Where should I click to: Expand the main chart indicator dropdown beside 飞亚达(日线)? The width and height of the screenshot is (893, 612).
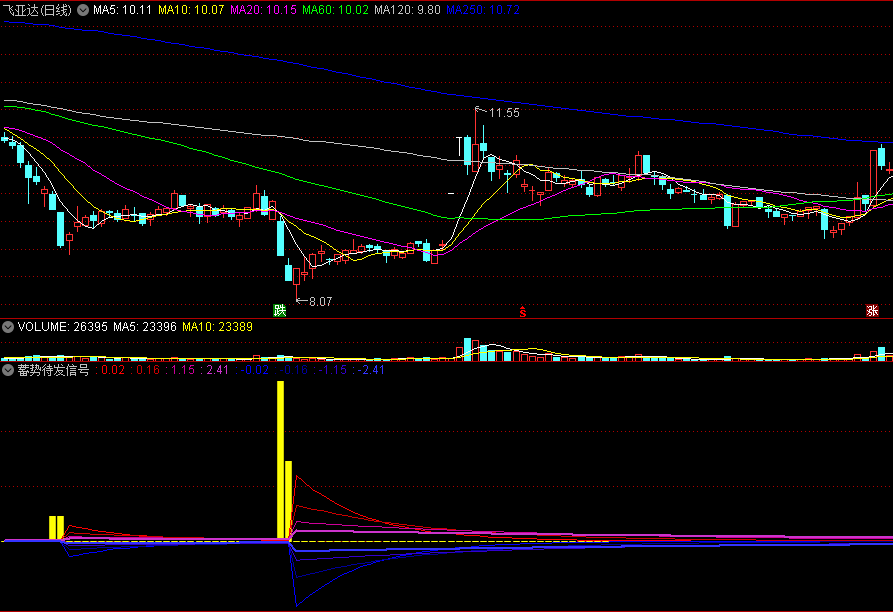pos(83,10)
